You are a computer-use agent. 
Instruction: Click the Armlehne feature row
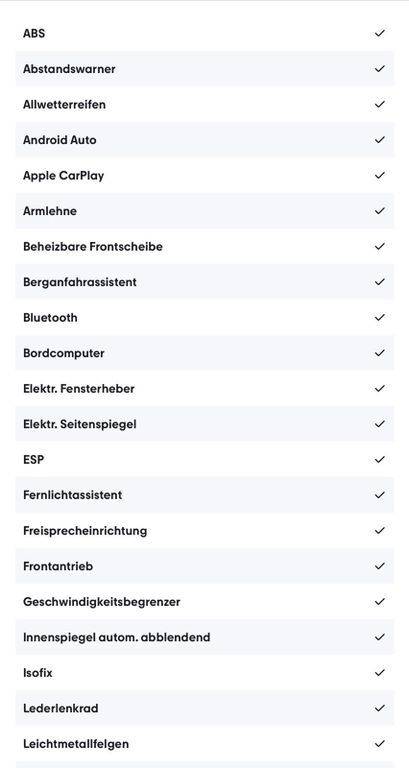tap(205, 211)
